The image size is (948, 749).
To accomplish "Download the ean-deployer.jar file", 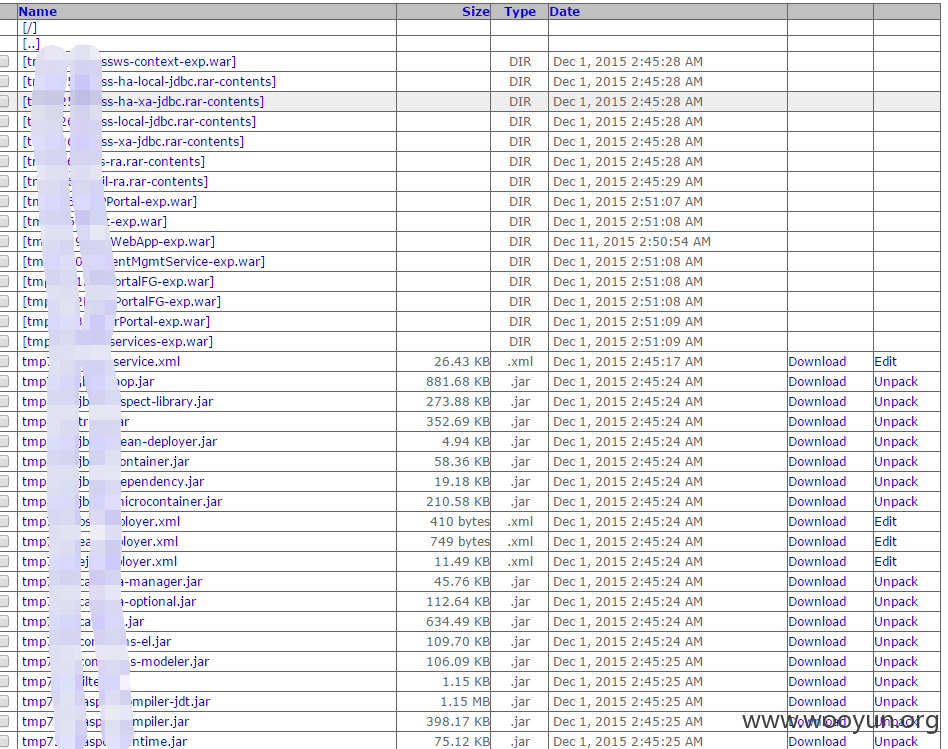I will click(817, 441).
